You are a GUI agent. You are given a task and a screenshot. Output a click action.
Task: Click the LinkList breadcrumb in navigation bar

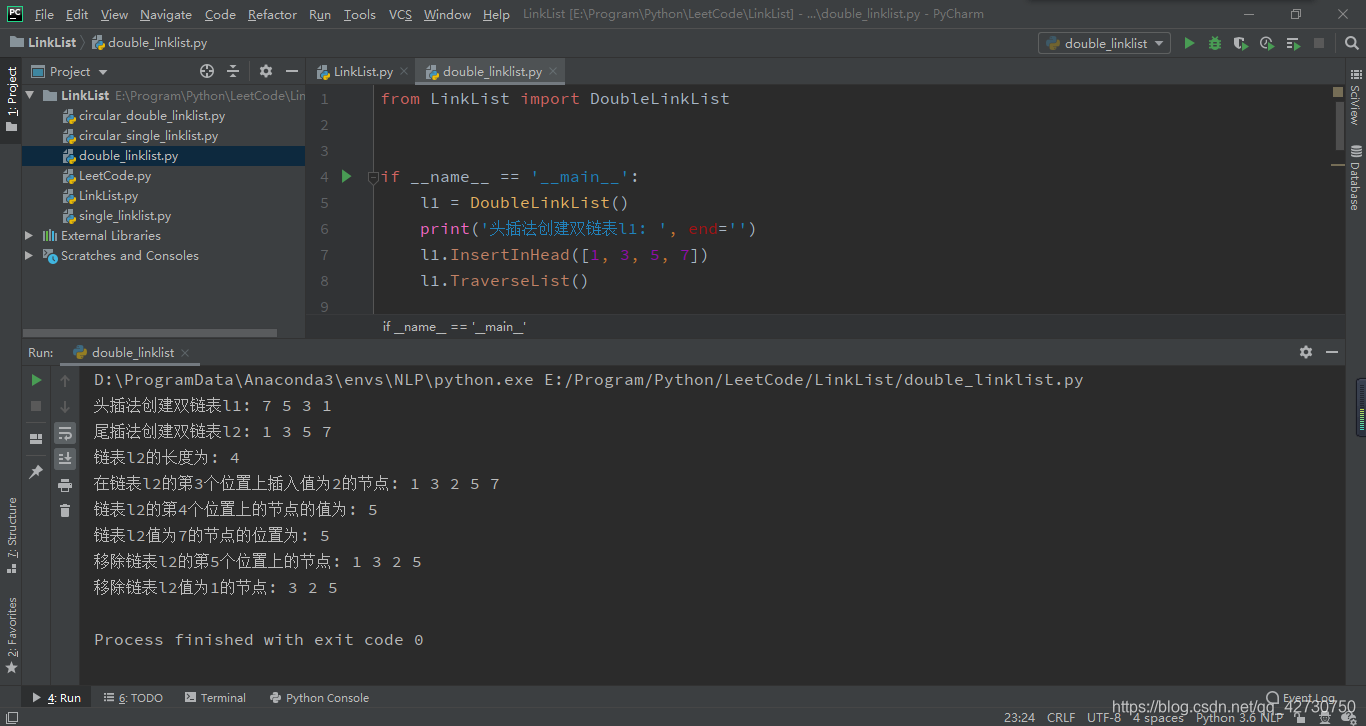coord(43,43)
